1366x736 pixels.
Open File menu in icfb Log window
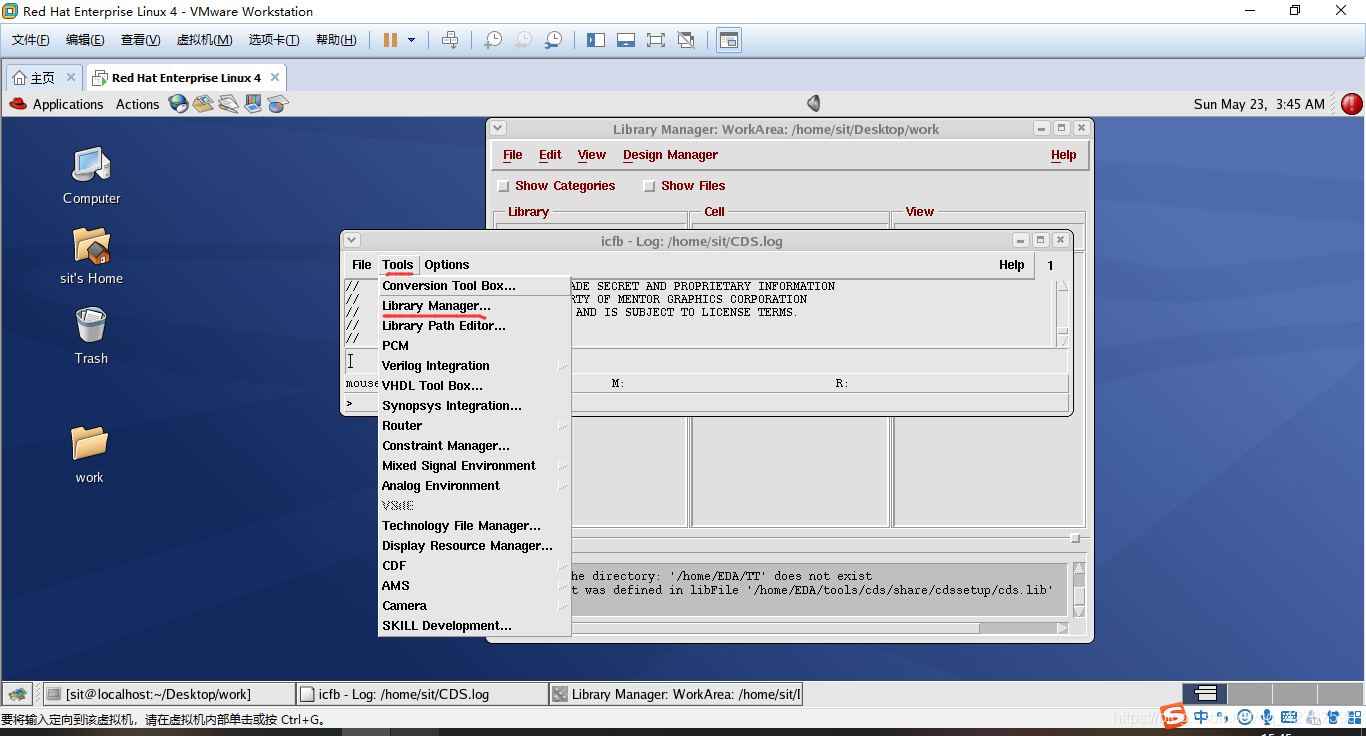[361, 265]
